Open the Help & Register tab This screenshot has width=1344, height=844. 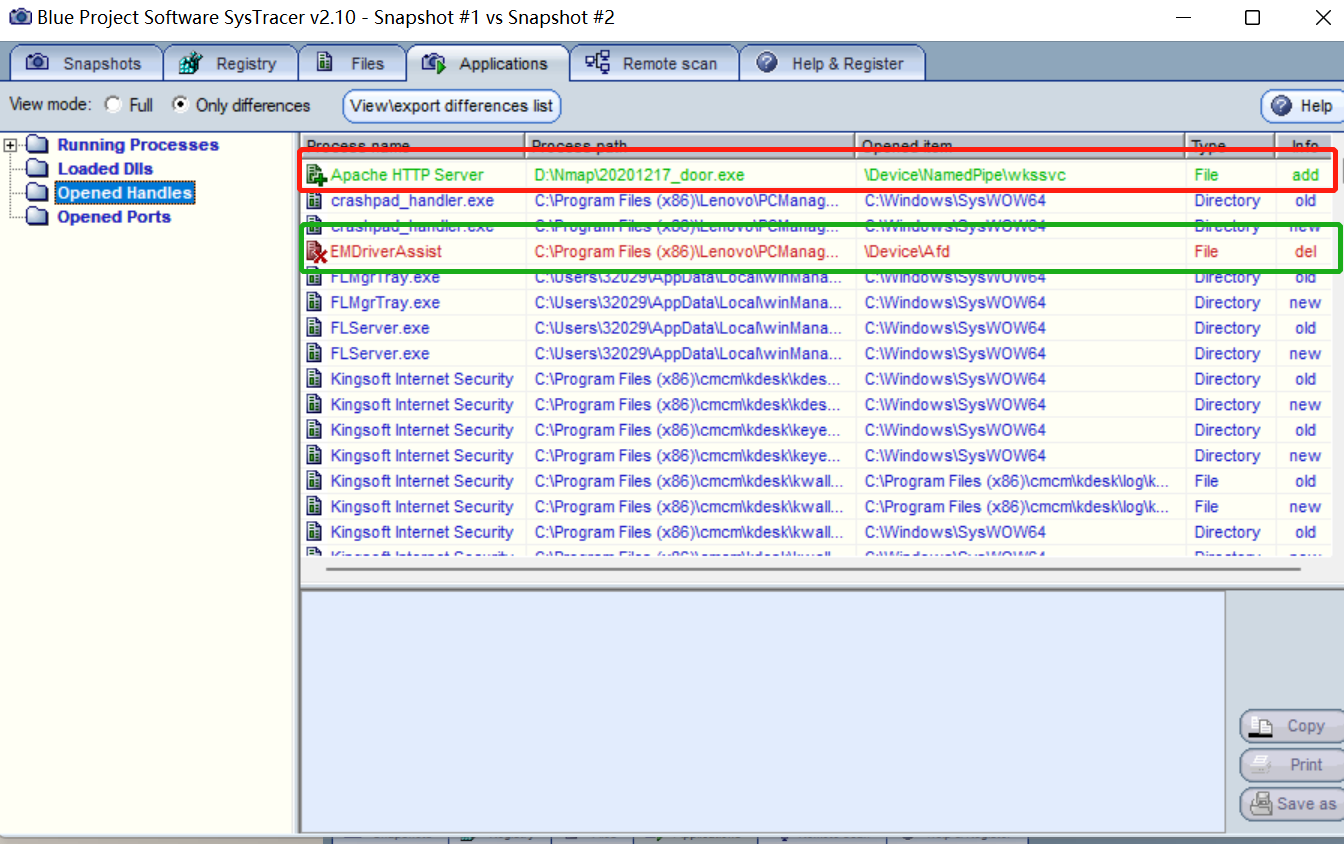832,63
